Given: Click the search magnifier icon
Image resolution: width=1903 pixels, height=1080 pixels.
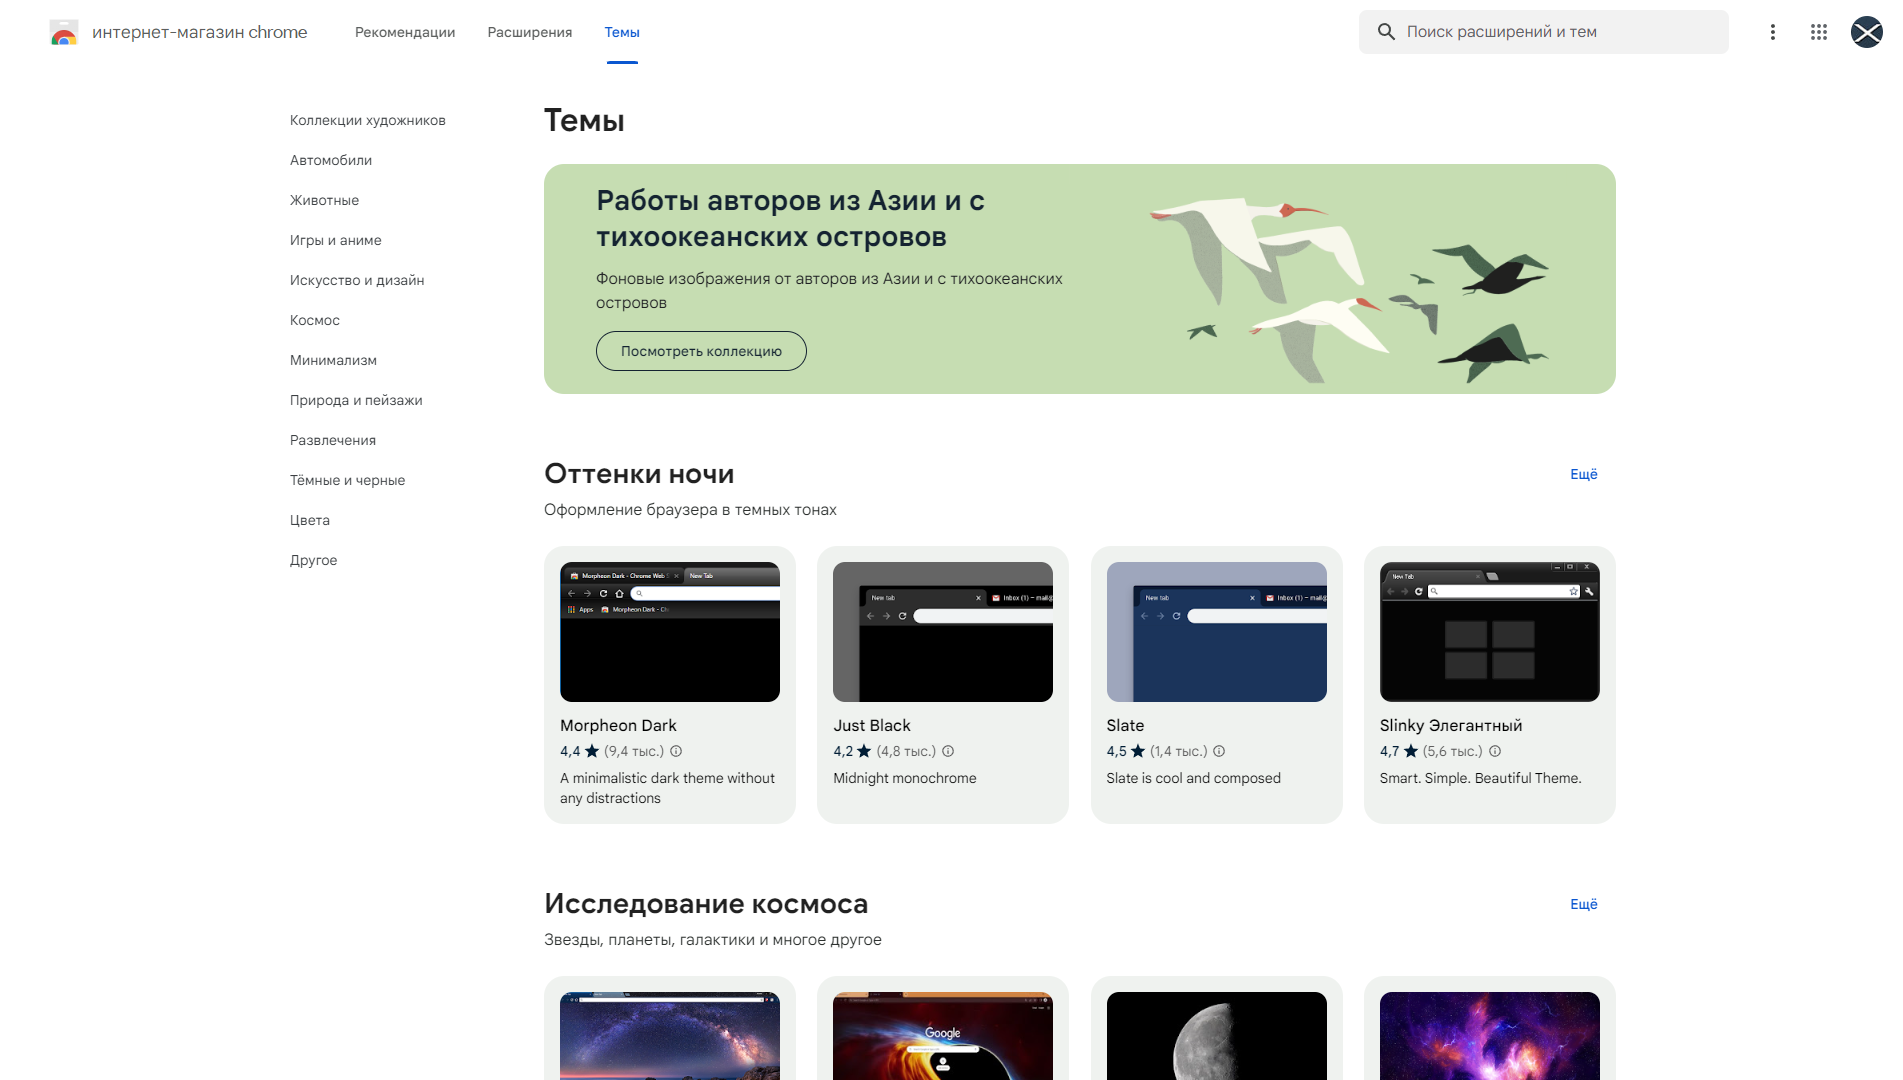Looking at the screenshot, I should point(1386,32).
